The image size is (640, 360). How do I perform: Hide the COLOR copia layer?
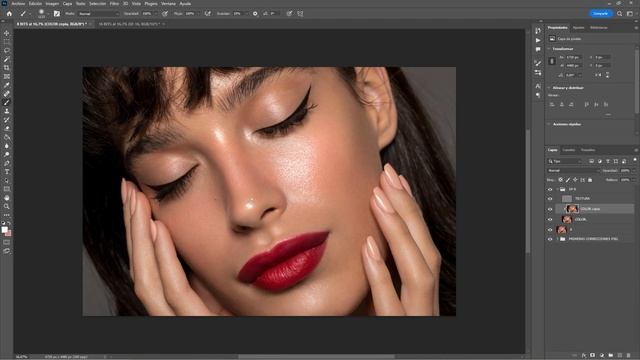pyautogui.click(x=550, y=209)
